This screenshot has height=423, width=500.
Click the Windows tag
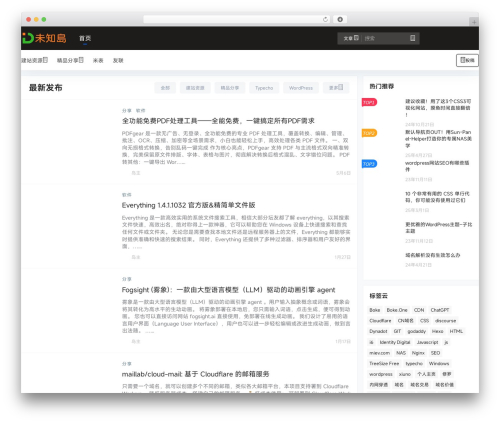point(439,364)
